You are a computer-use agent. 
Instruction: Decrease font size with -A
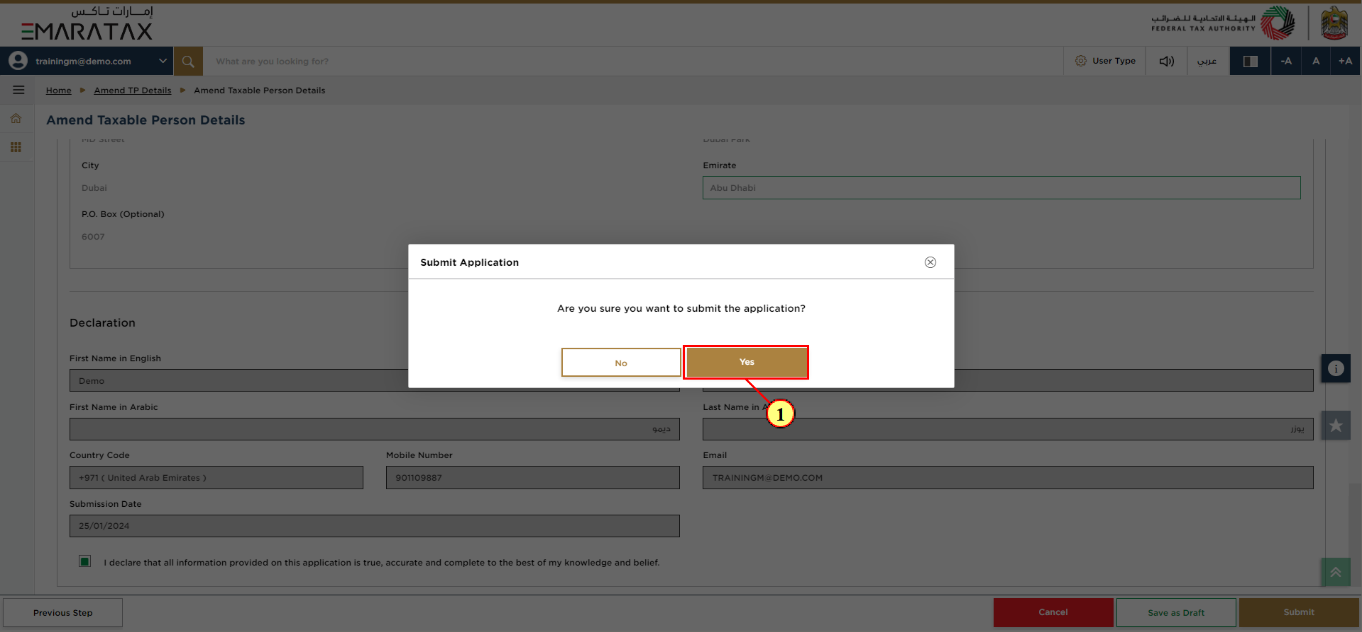(1286, 61)
